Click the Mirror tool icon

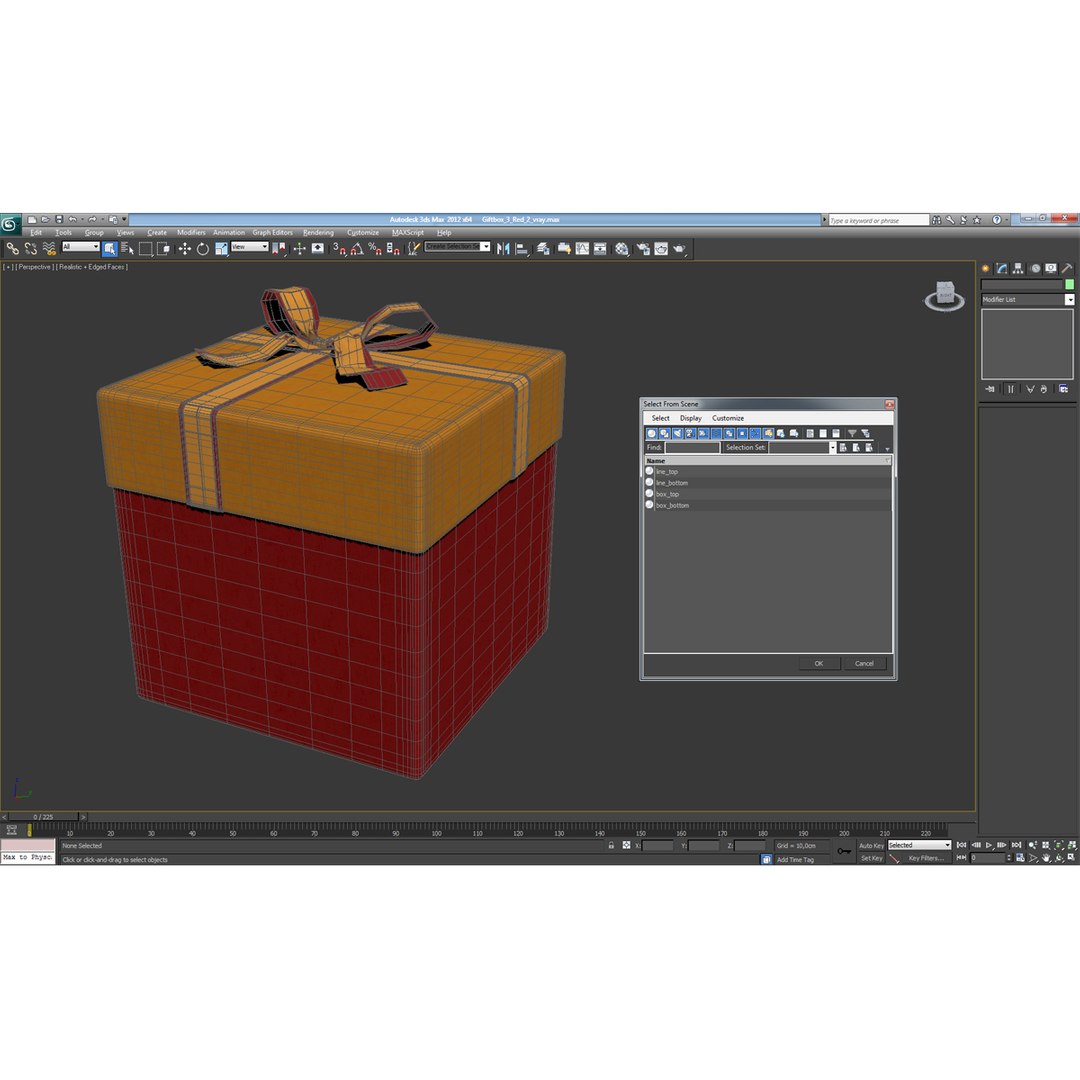click(x=503, y=249)
